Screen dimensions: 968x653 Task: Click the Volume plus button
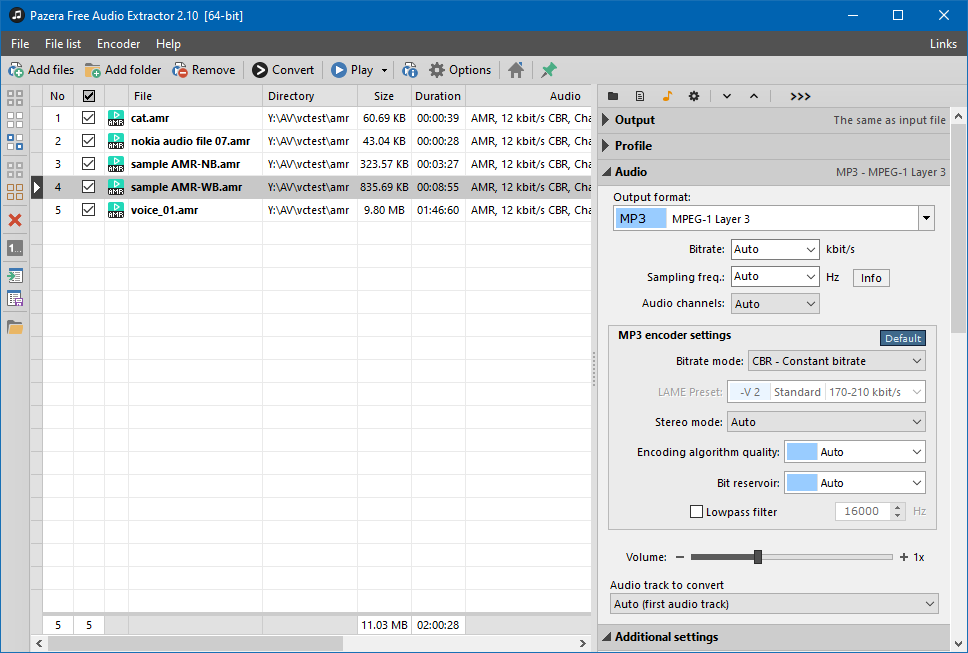coord(904,557)
